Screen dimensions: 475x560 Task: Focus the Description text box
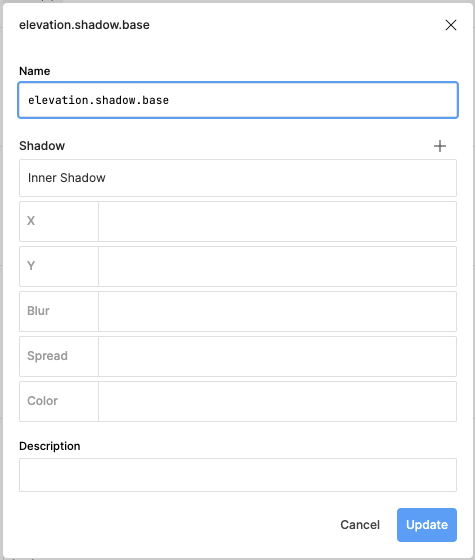pyautogui.click(x=238, y=475)
